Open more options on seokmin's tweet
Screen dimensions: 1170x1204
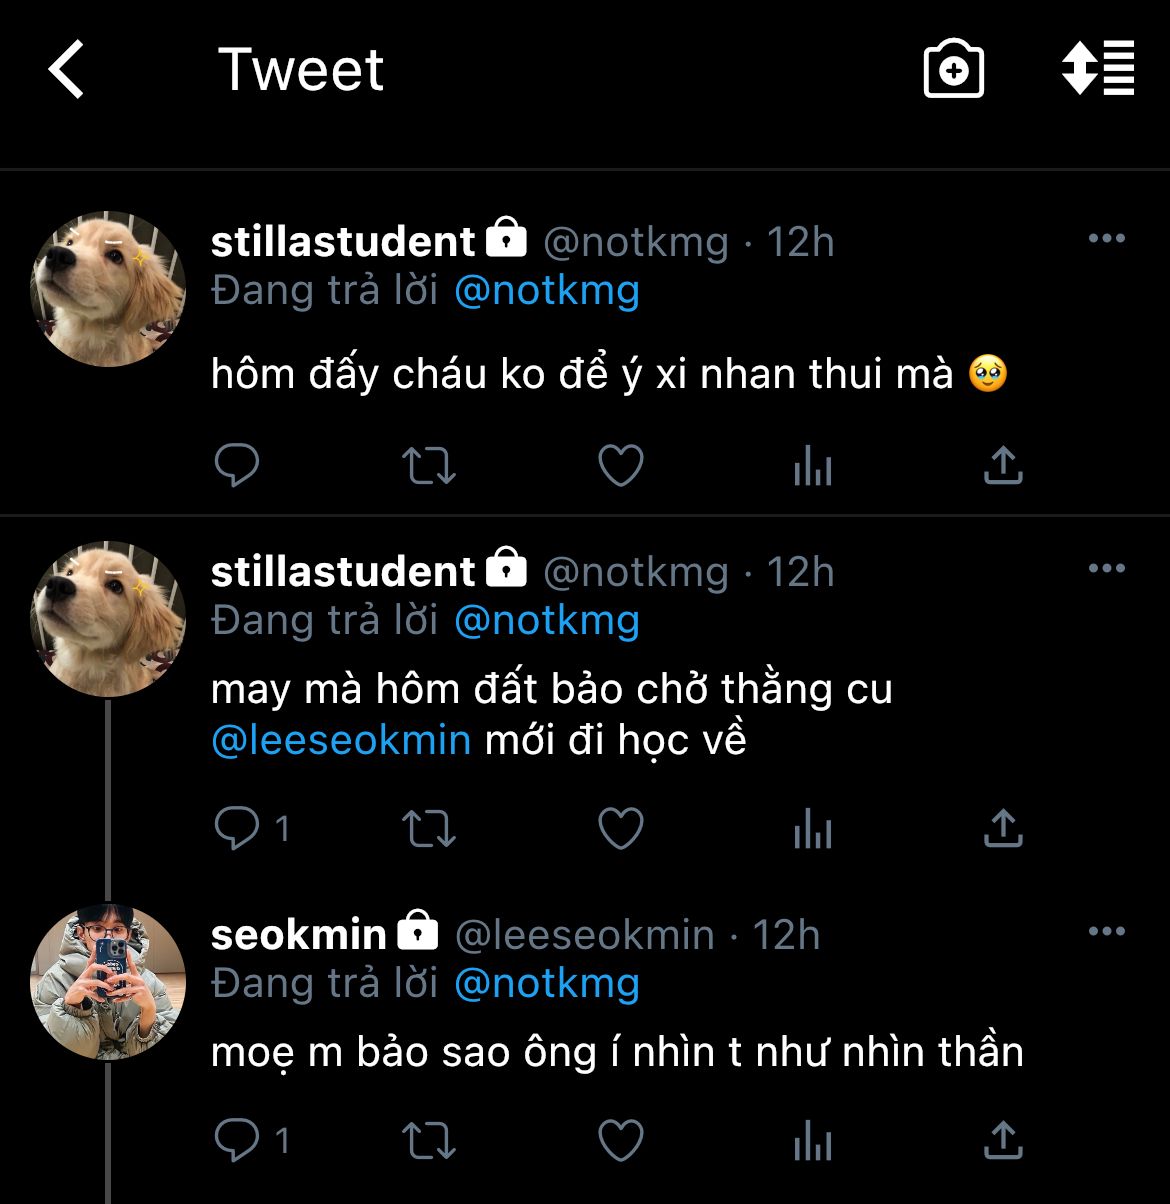pyautogui.click(x=1106, y=932)
